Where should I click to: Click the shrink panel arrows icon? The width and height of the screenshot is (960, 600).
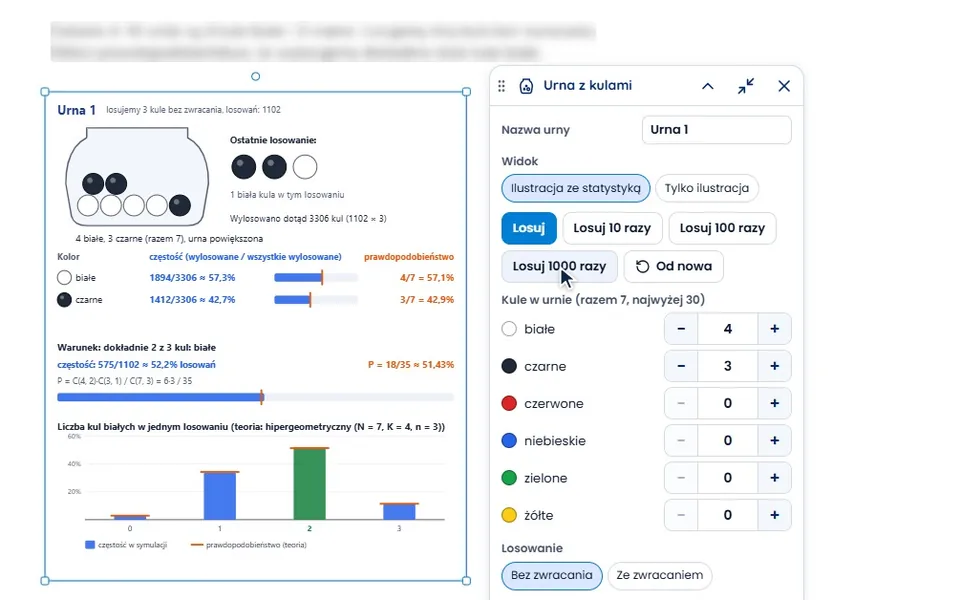point(746,86)
